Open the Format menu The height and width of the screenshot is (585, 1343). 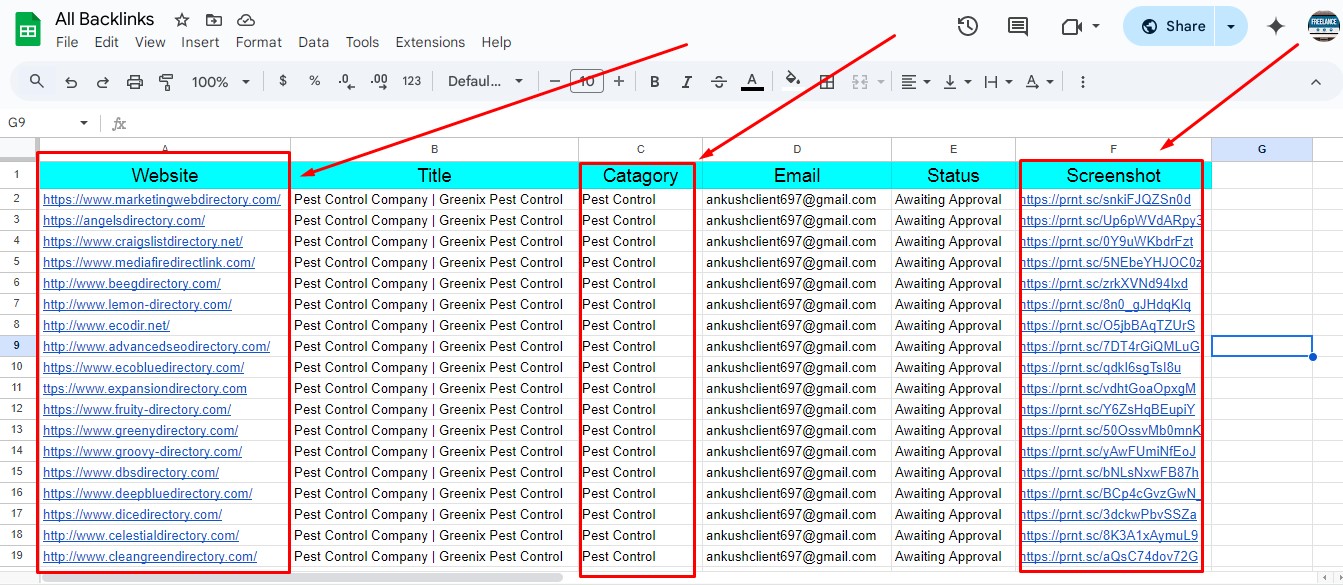(x=258, y=42)
